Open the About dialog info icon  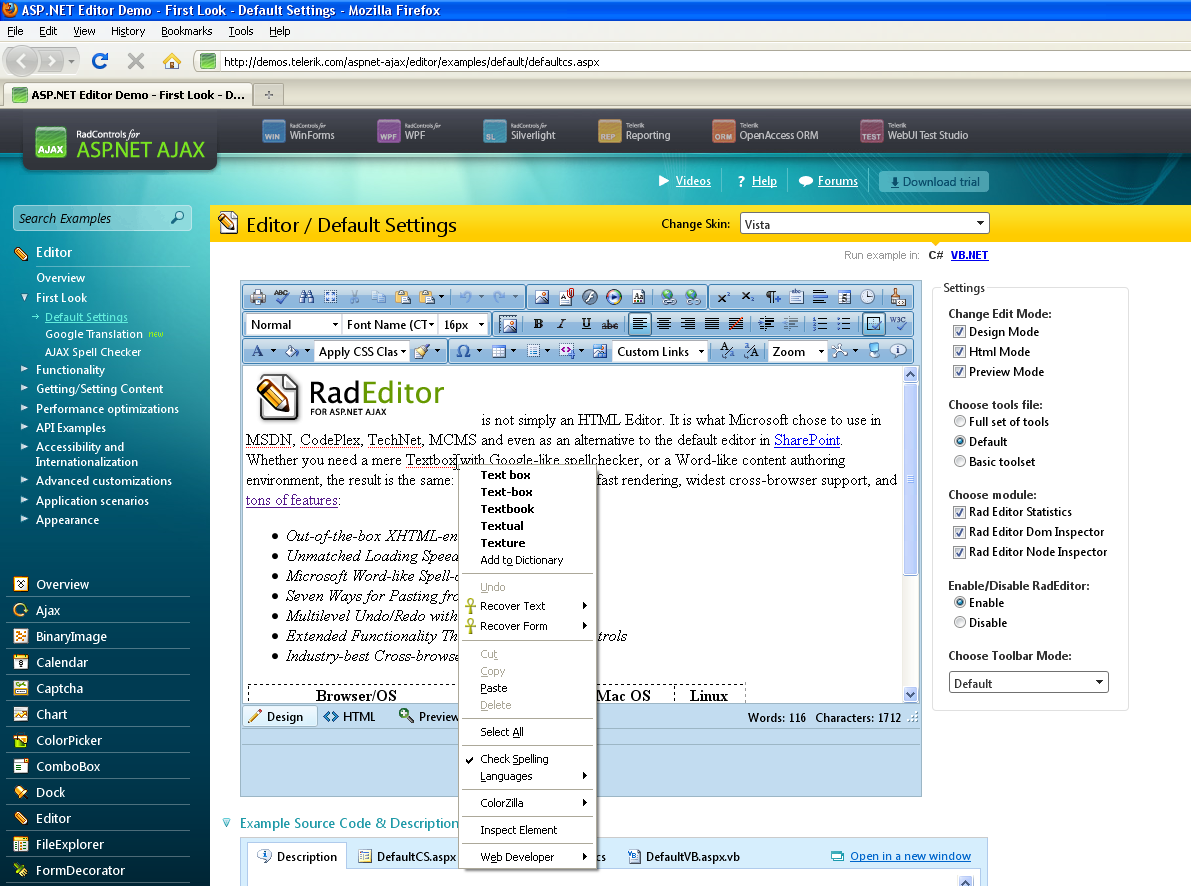[899, 351]
